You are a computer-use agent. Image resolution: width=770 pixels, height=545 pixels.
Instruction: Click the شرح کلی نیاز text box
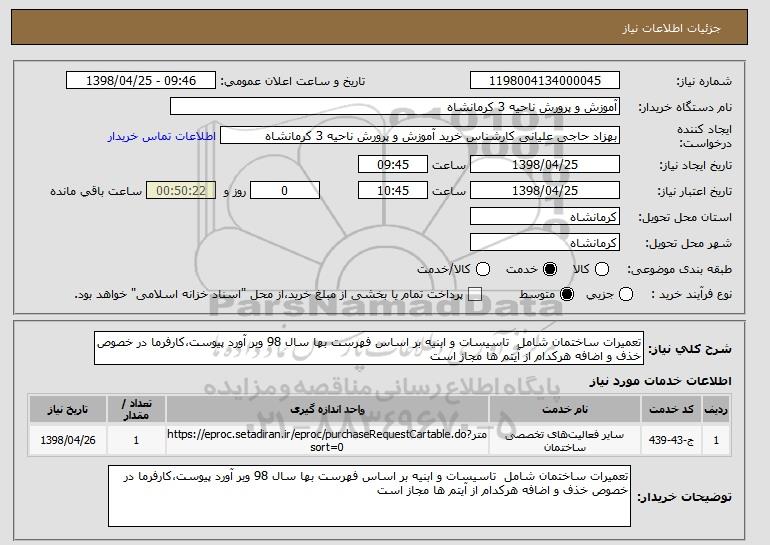[369, 349]
